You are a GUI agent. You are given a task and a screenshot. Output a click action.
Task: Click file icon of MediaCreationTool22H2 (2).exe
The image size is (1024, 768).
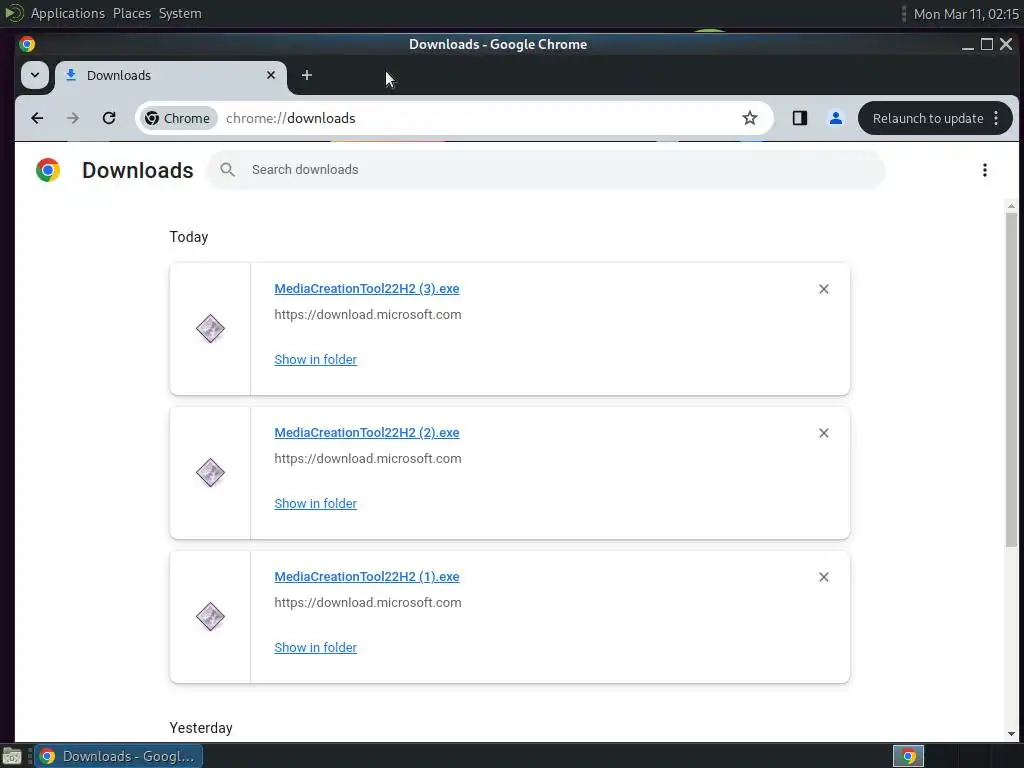point(210,472)
